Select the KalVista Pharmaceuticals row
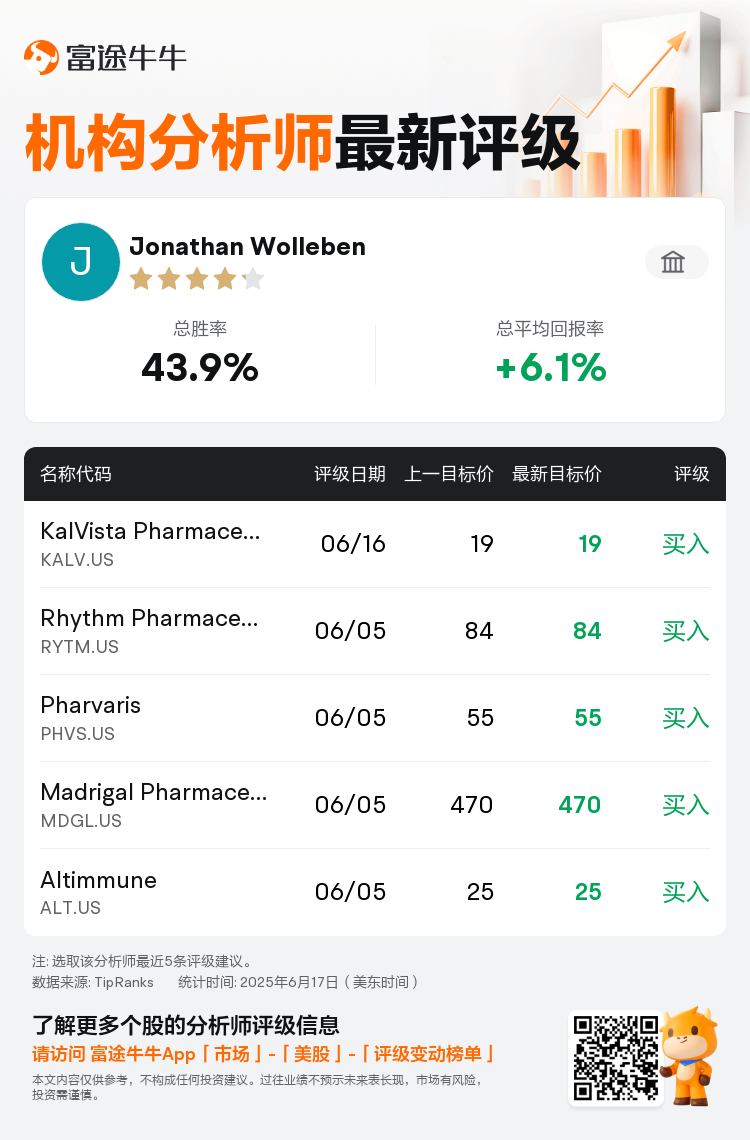The height and width of the screenshot is (1140, 750). (375, 544)
